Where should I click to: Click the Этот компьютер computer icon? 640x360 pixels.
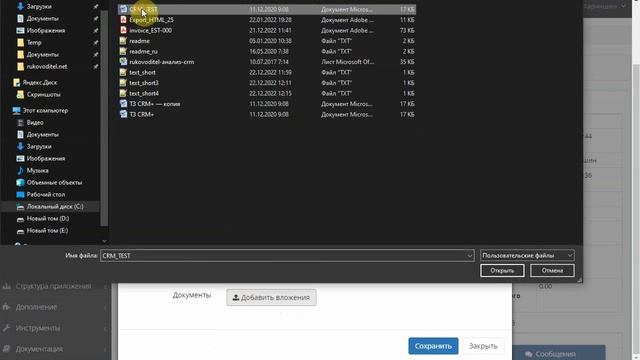point(16,111)
